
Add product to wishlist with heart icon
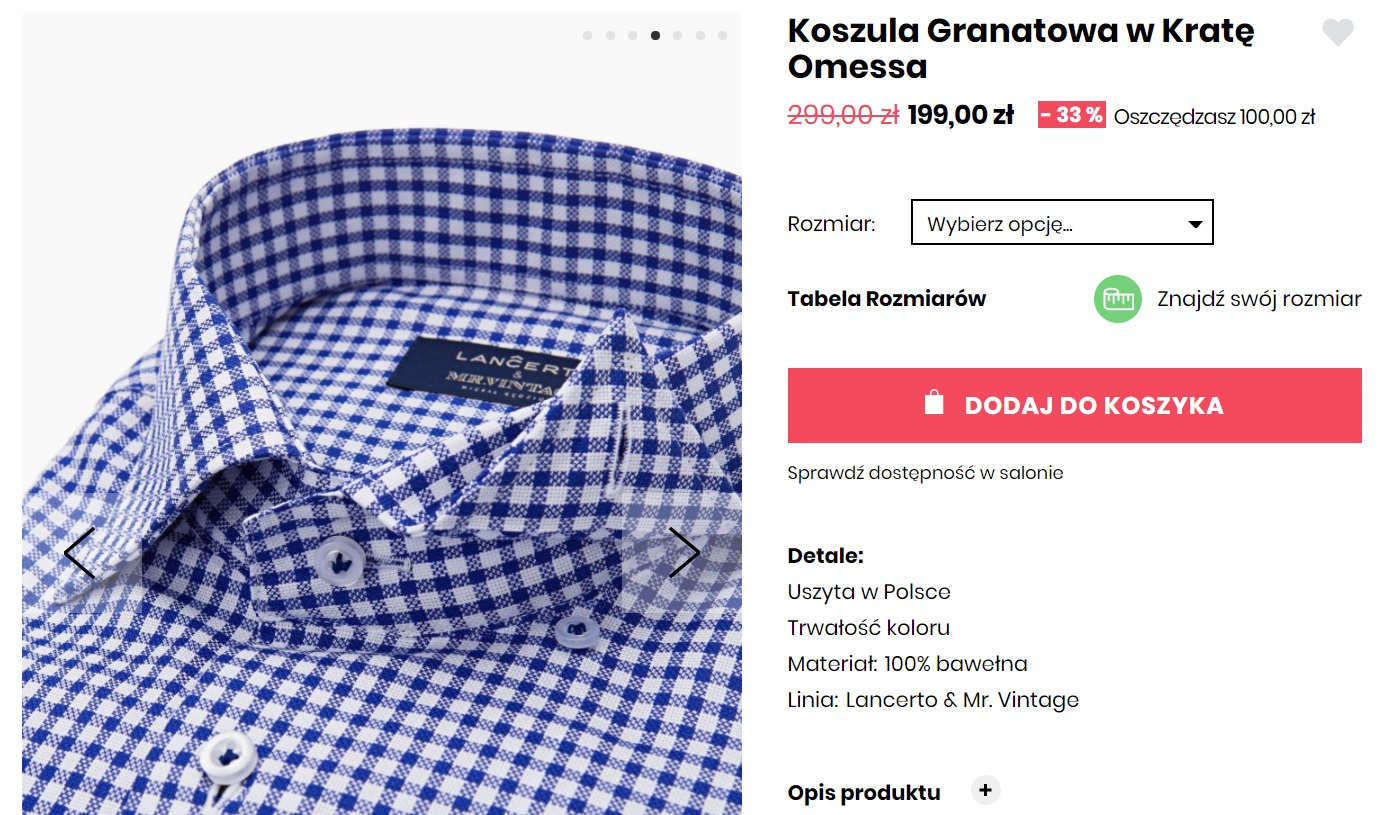click(x=1337, y=34)
